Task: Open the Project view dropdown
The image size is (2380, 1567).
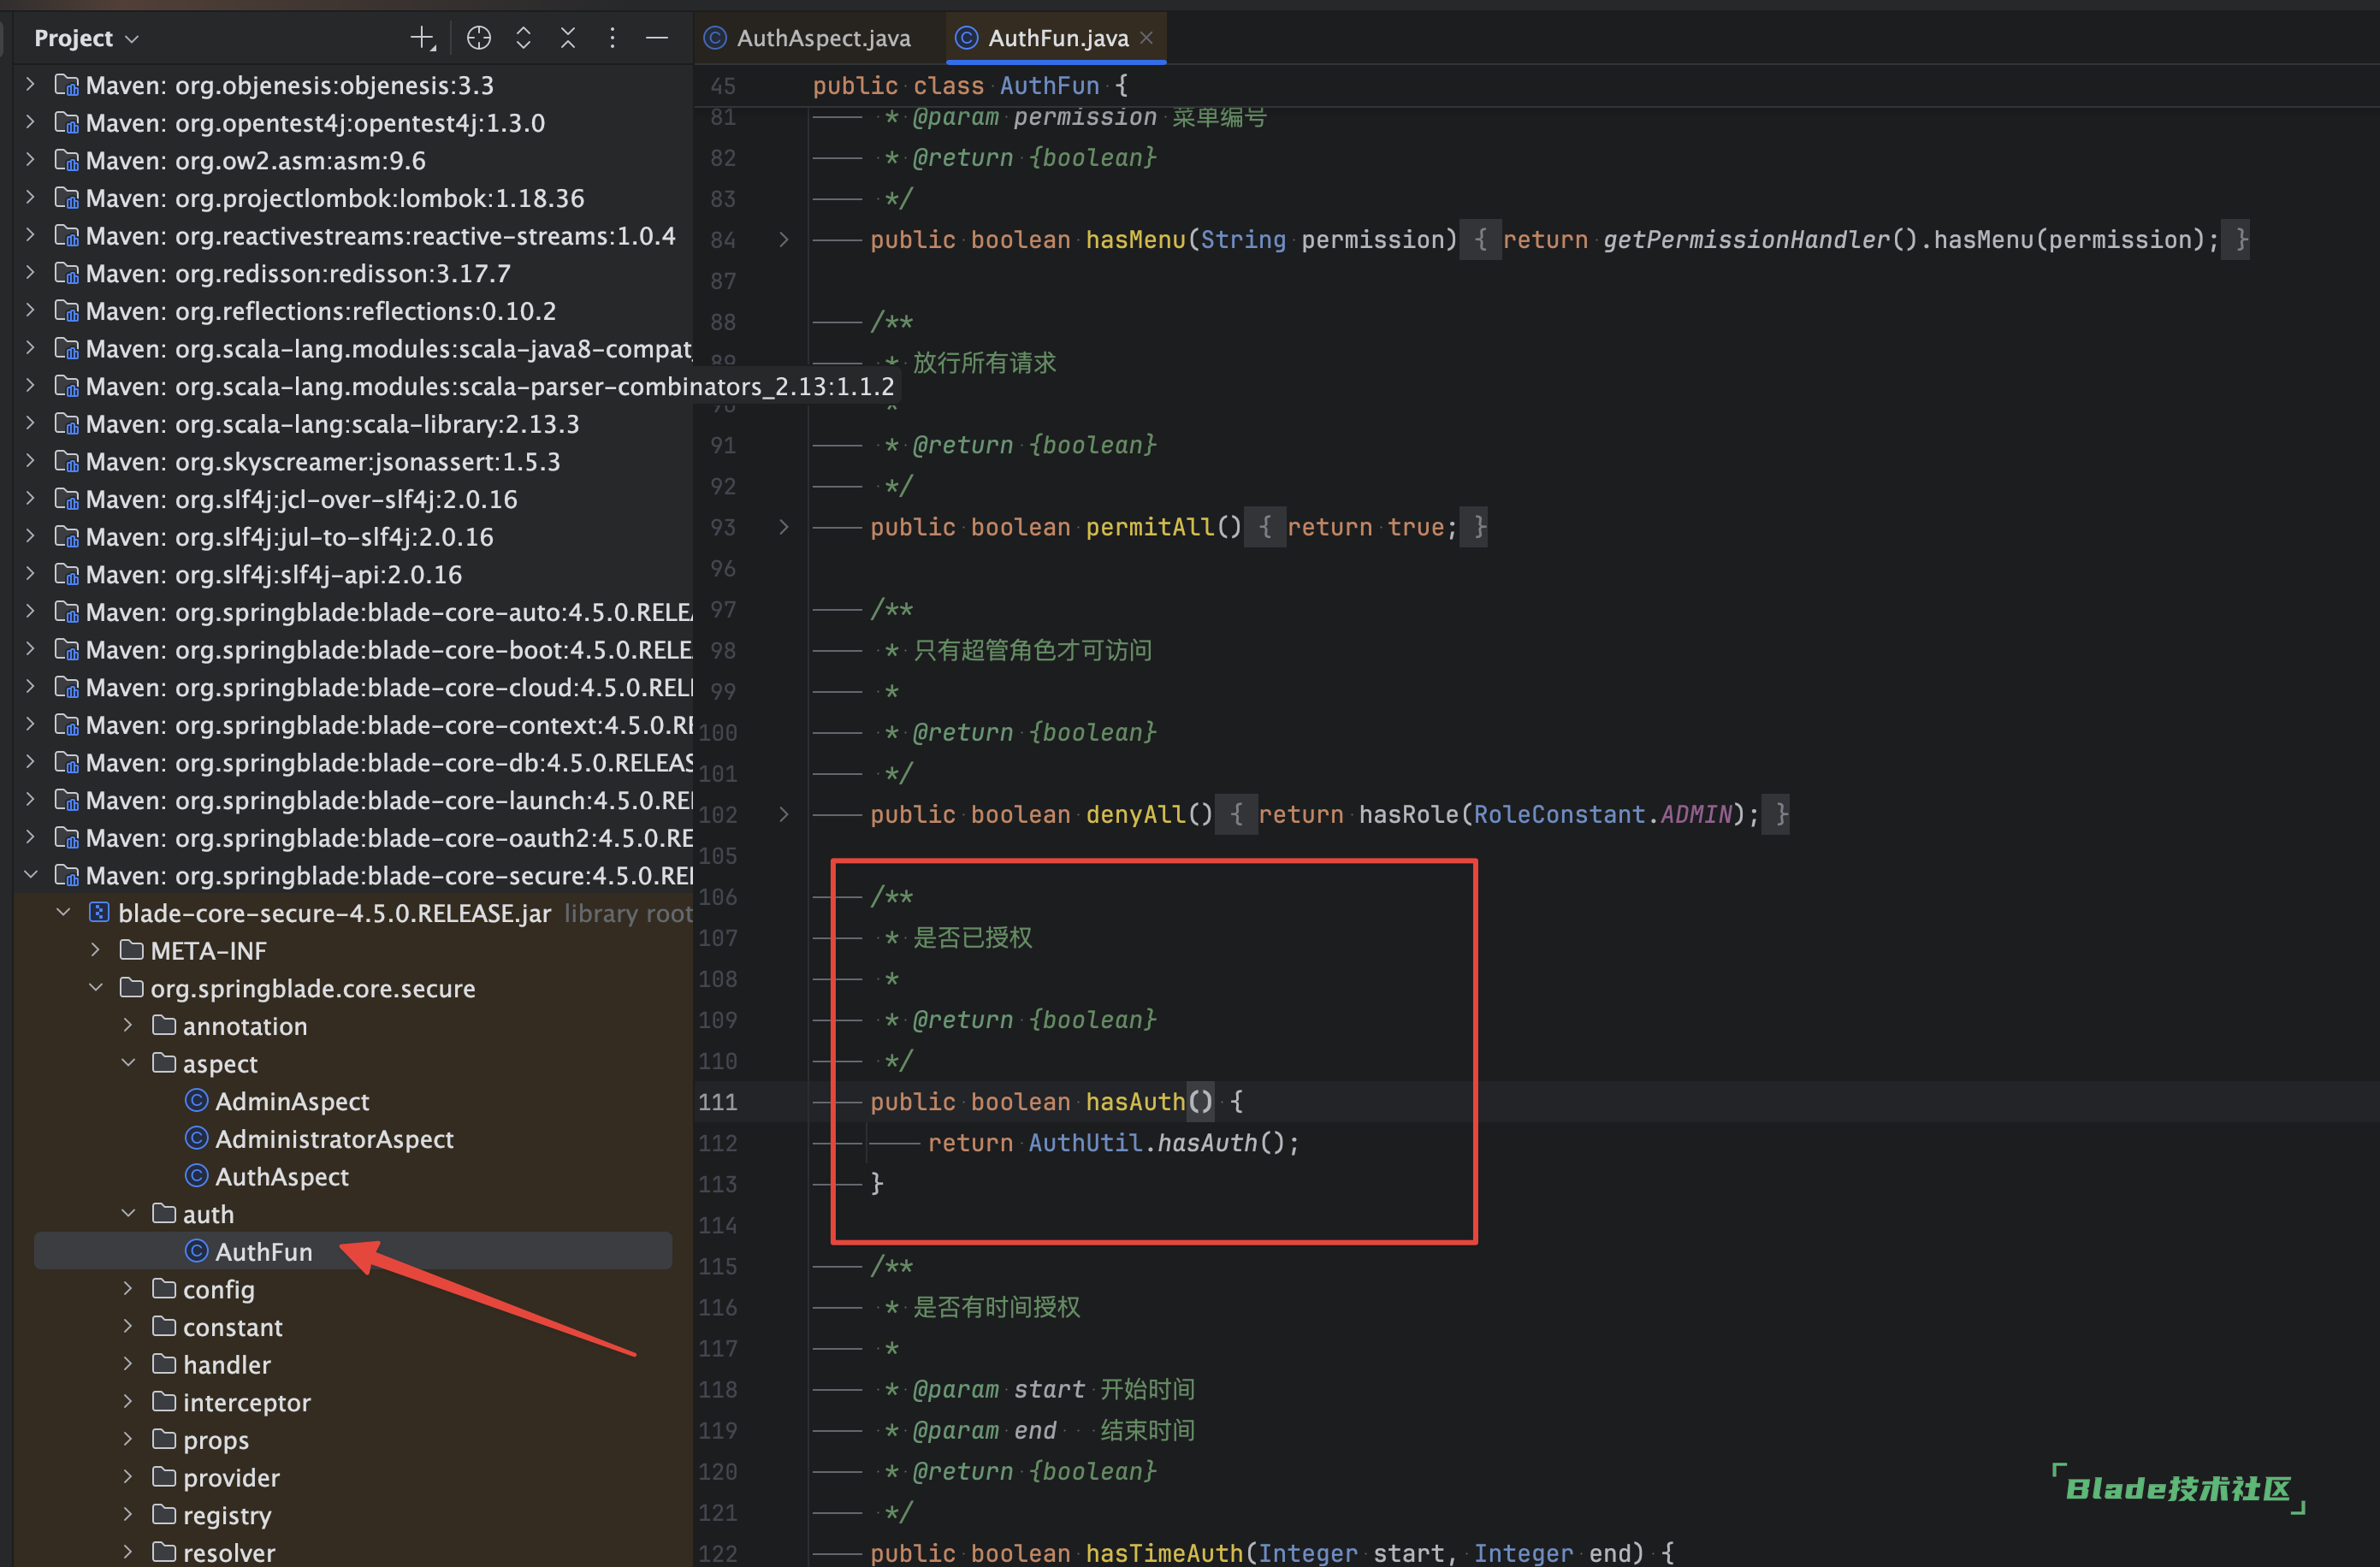Action: pyautogui.click(x=86, y=38)
